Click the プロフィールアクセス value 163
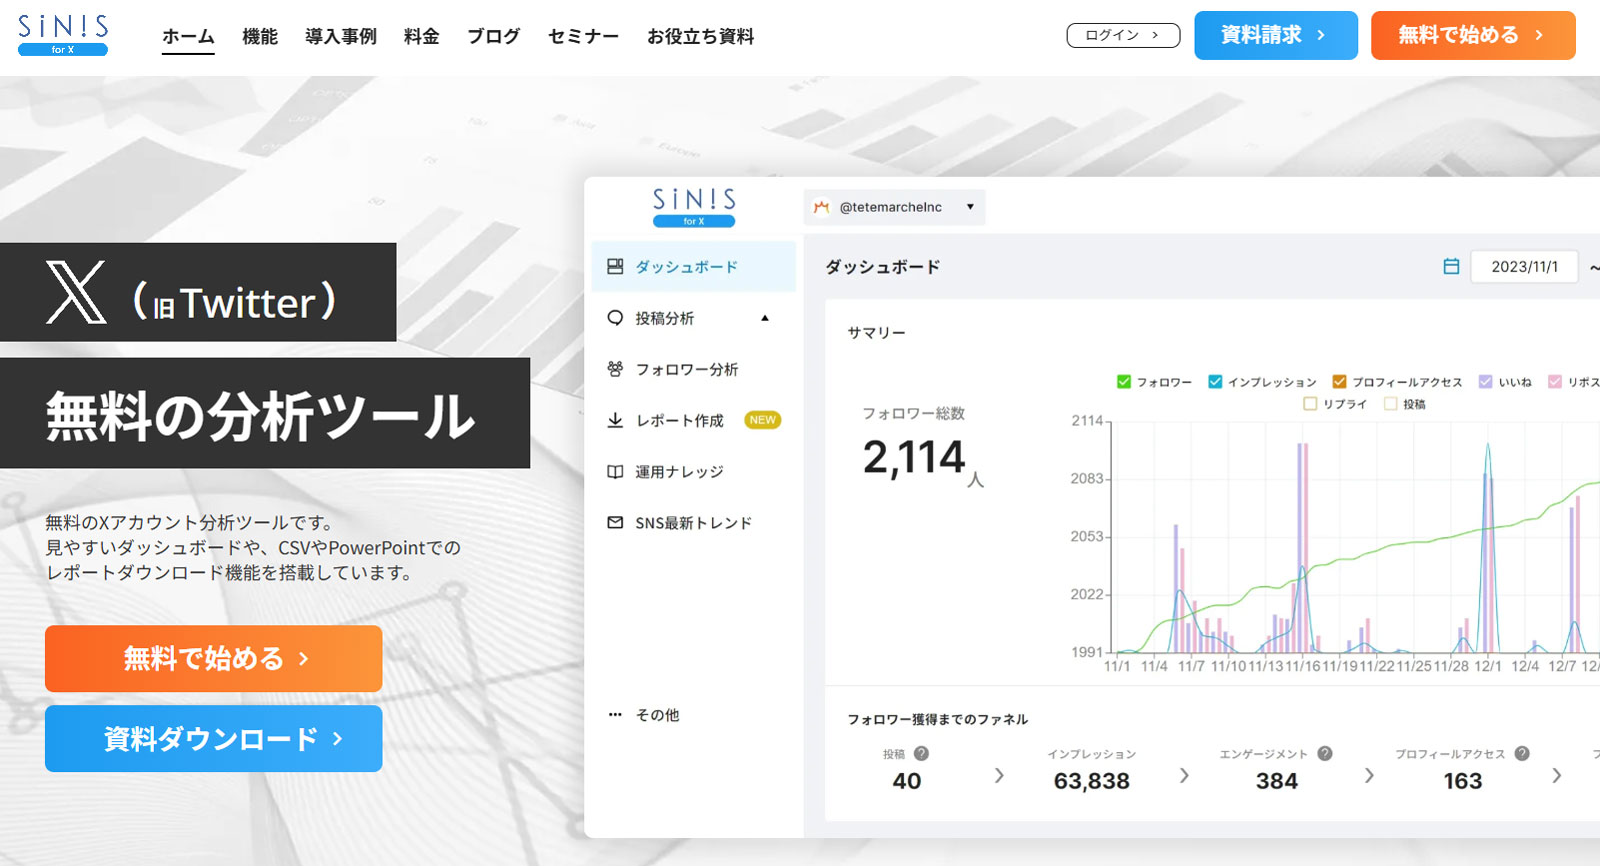The height and width of the screenshot is (866, 1600). [x=1463, y=781]
